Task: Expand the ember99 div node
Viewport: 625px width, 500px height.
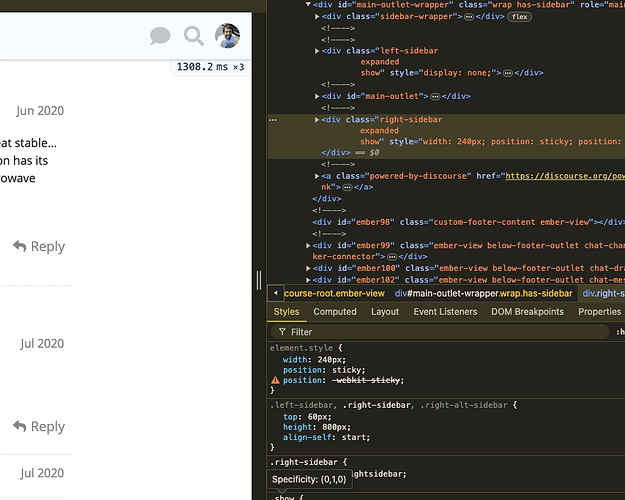Action: pos(308,246)
